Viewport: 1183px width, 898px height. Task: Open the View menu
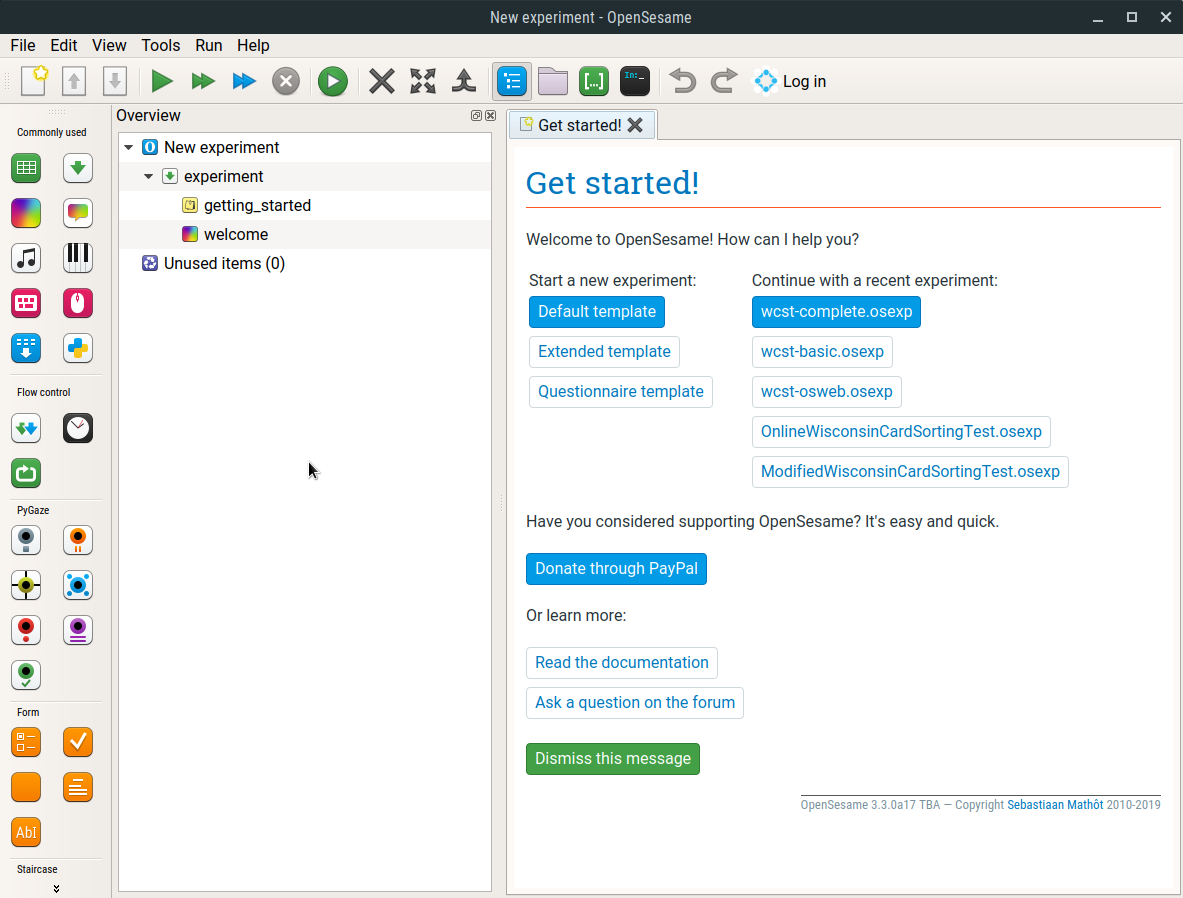(109, 45)
